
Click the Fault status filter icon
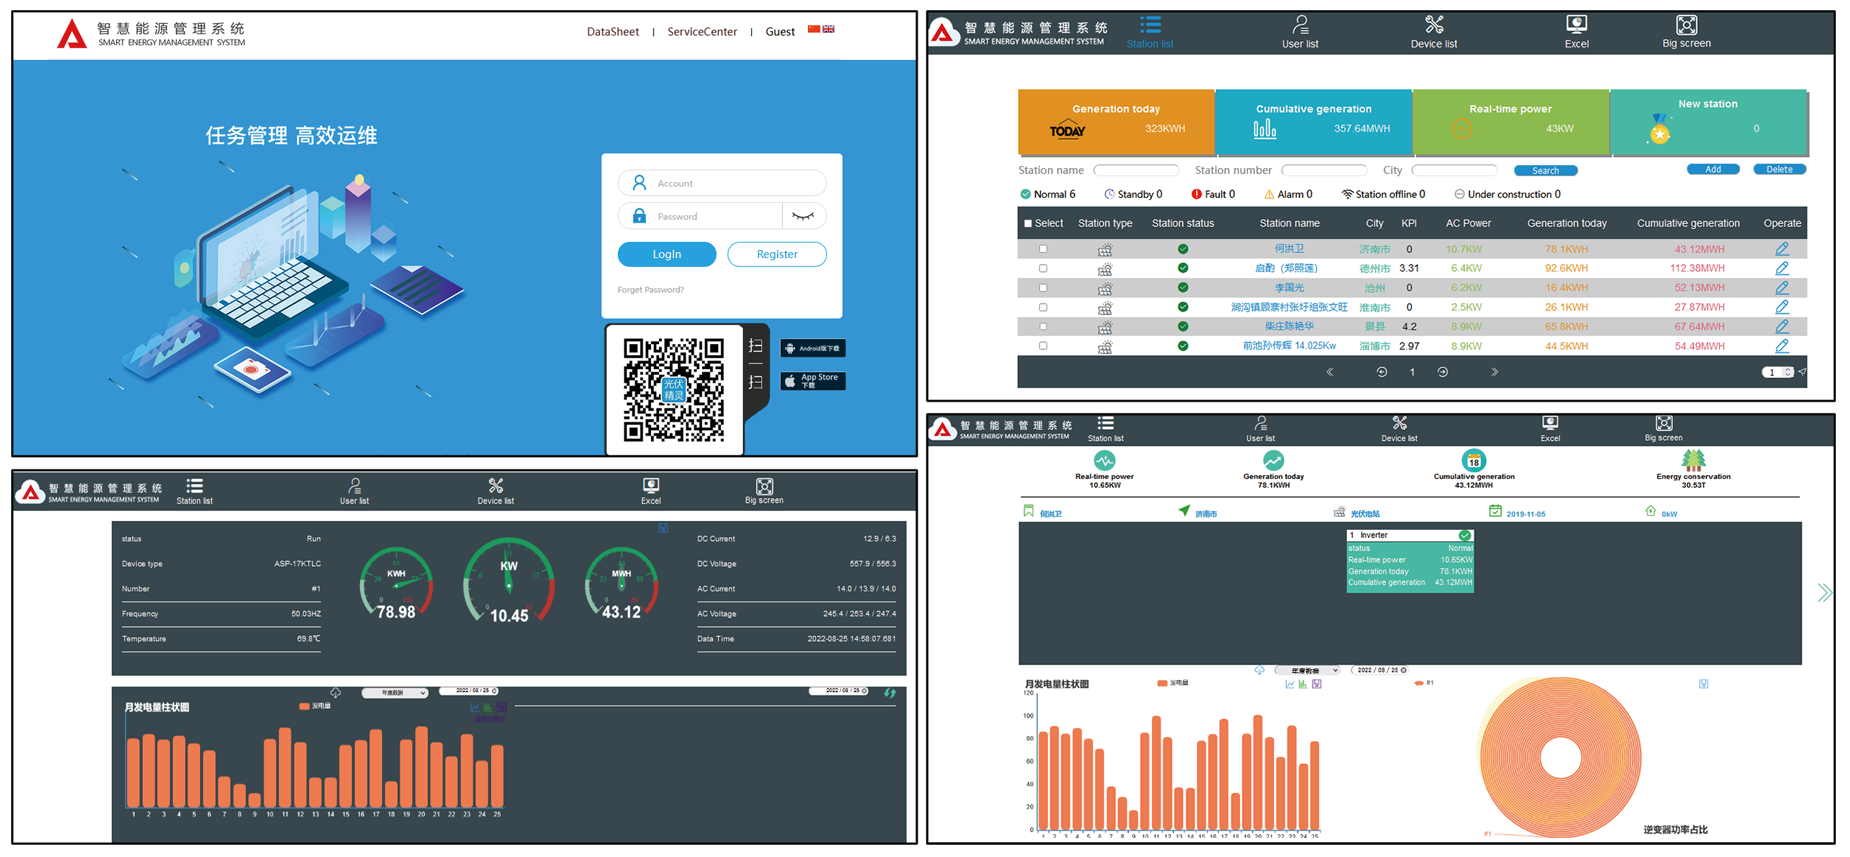[1196, 195]
